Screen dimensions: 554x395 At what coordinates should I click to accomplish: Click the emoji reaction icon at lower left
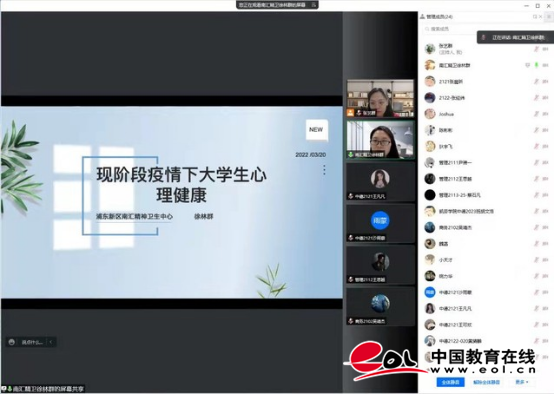12,342
